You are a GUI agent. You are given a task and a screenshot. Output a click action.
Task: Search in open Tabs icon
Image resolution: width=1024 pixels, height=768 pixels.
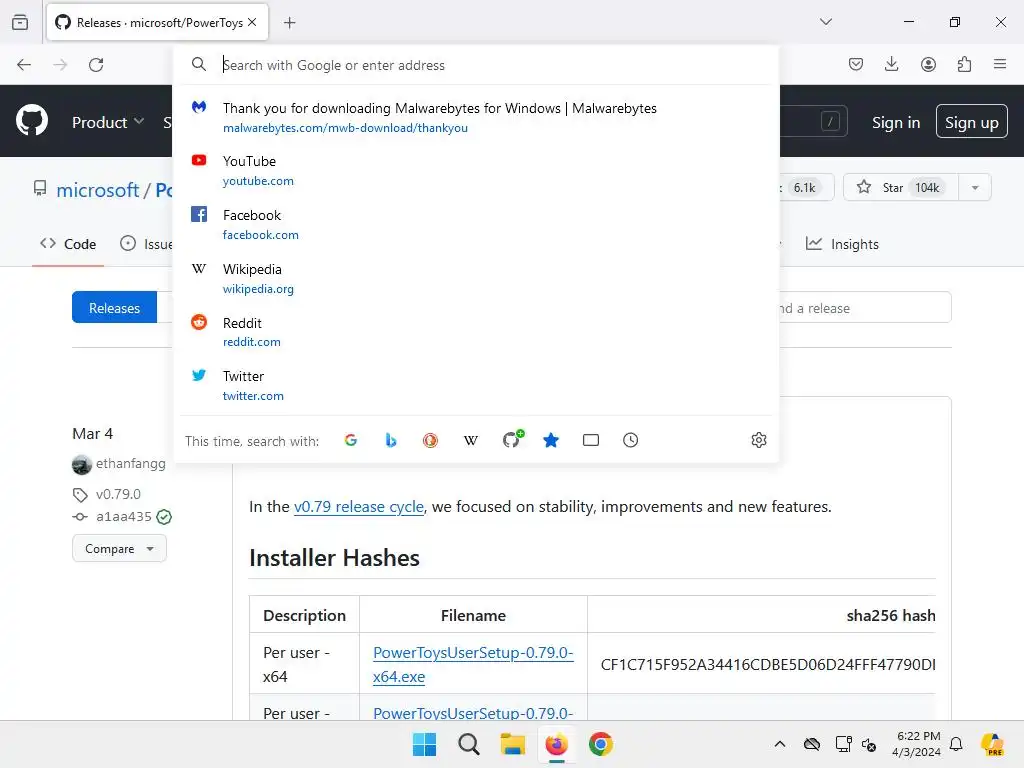[x=591, y=440]
